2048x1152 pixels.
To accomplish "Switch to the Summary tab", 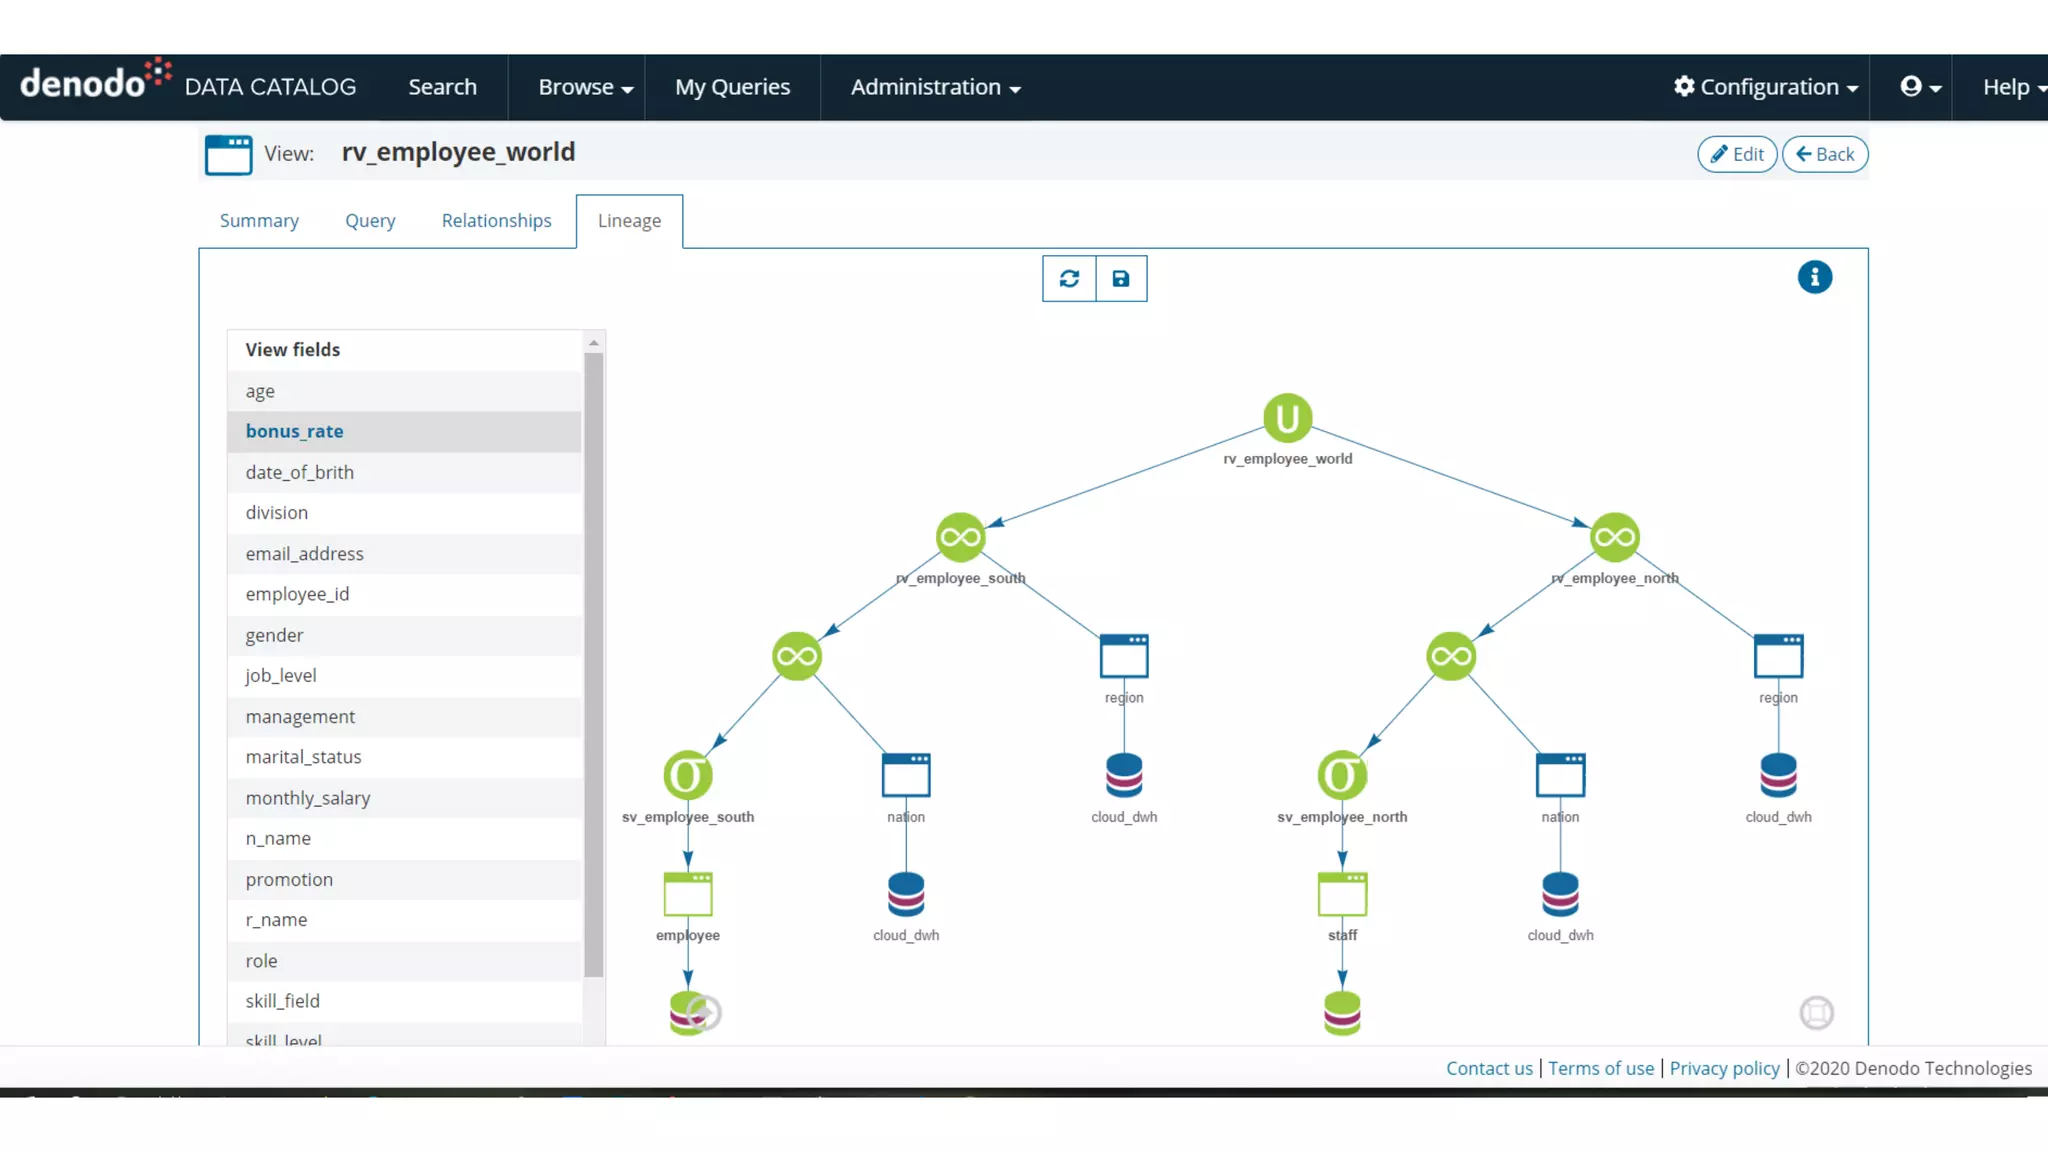I will coord(259,221).
